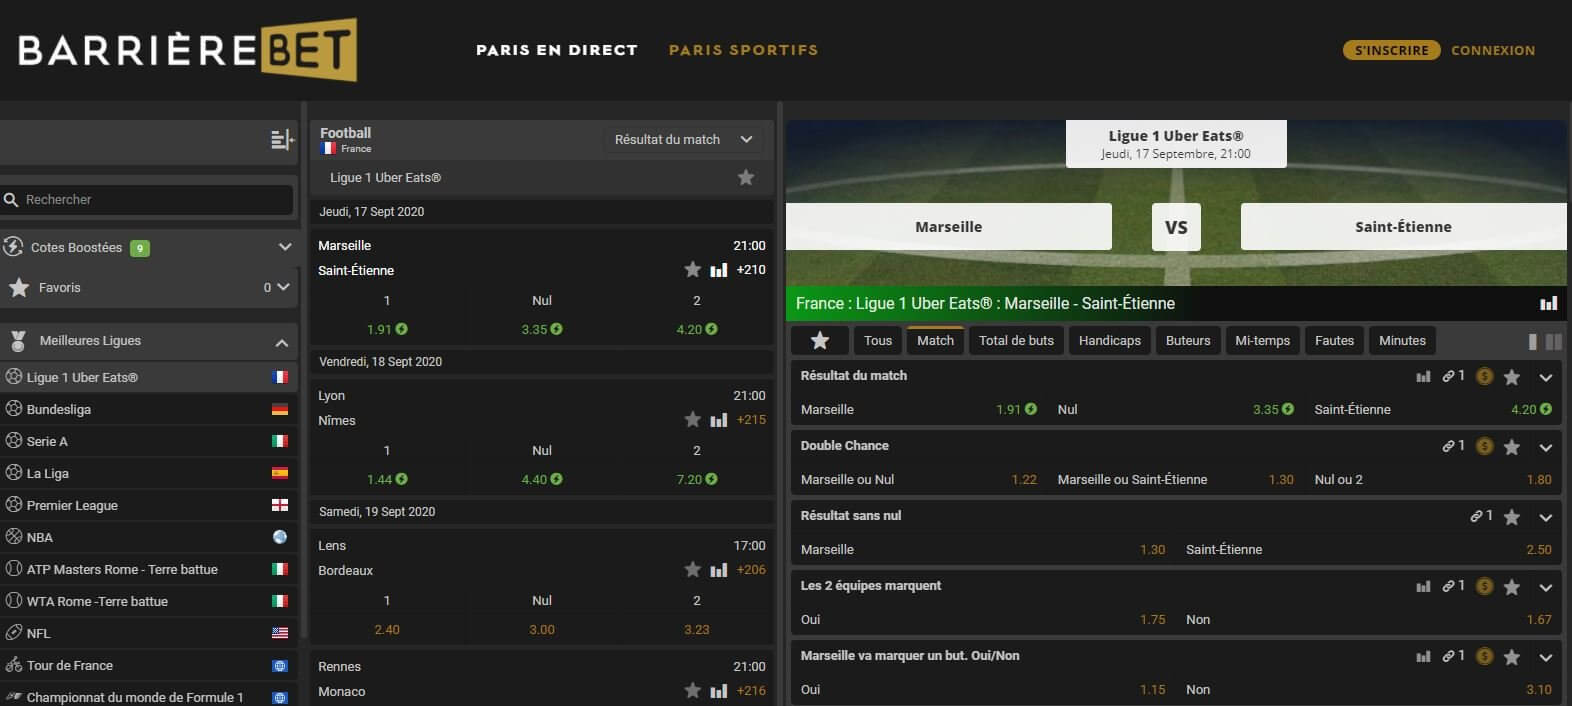1572x706 pixels.
Task: Click the BarrièreBet logo
Action: point(187,49)
